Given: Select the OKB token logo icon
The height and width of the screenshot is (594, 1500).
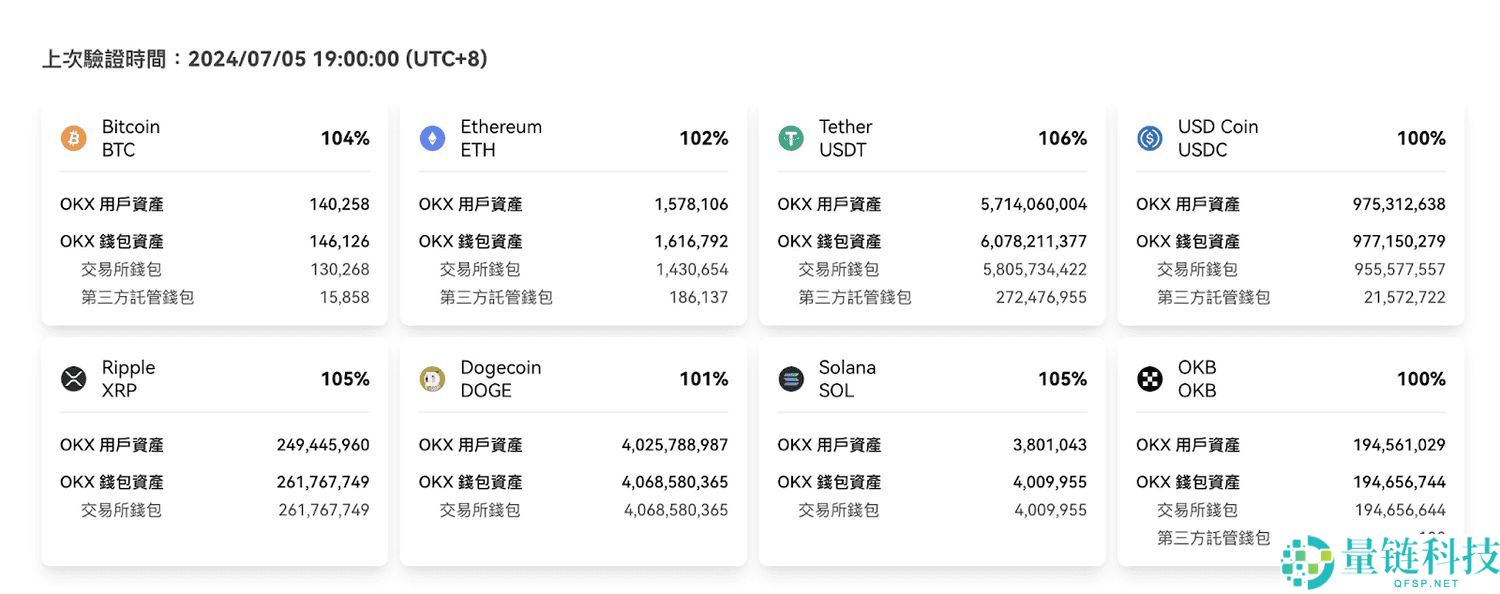Looking at the screenshot, I should [1150, 380].
